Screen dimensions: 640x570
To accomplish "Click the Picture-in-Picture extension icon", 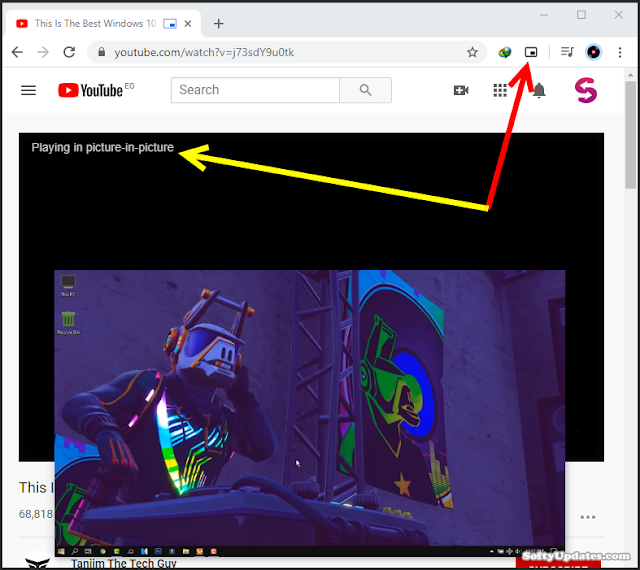I will click(x=531, y=52).
